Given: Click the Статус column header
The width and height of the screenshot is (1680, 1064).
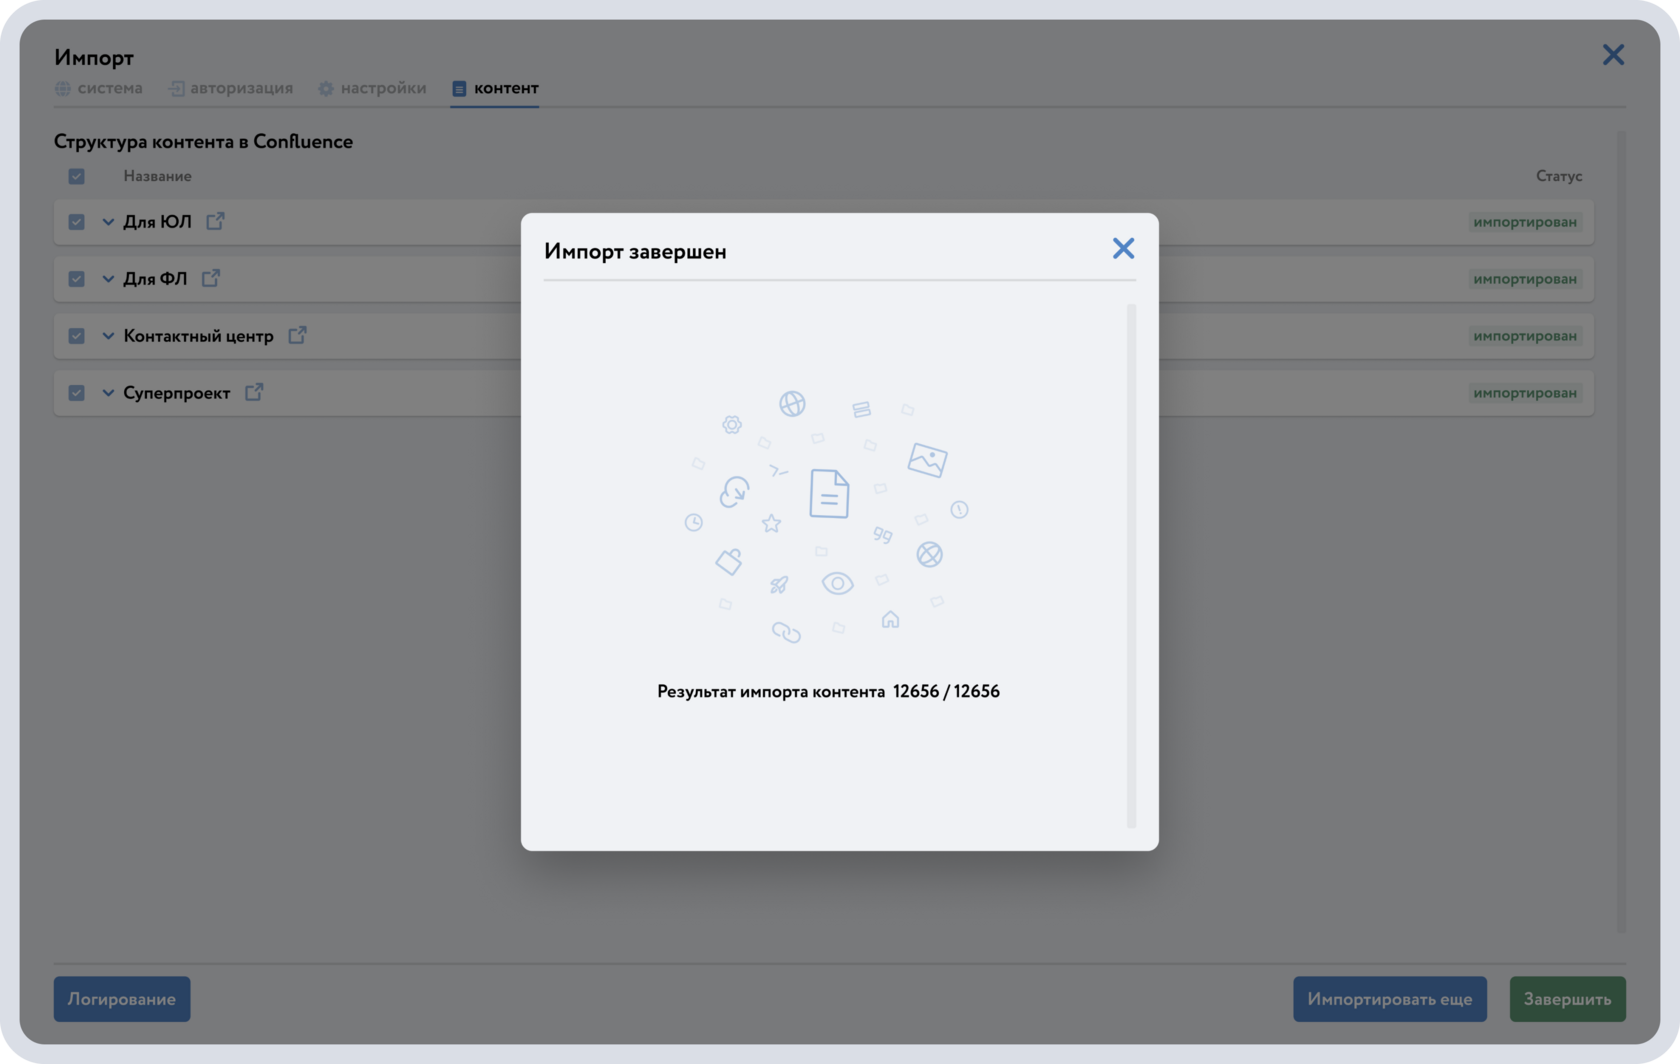Looking at the screenshot, I should [1559, 176].
